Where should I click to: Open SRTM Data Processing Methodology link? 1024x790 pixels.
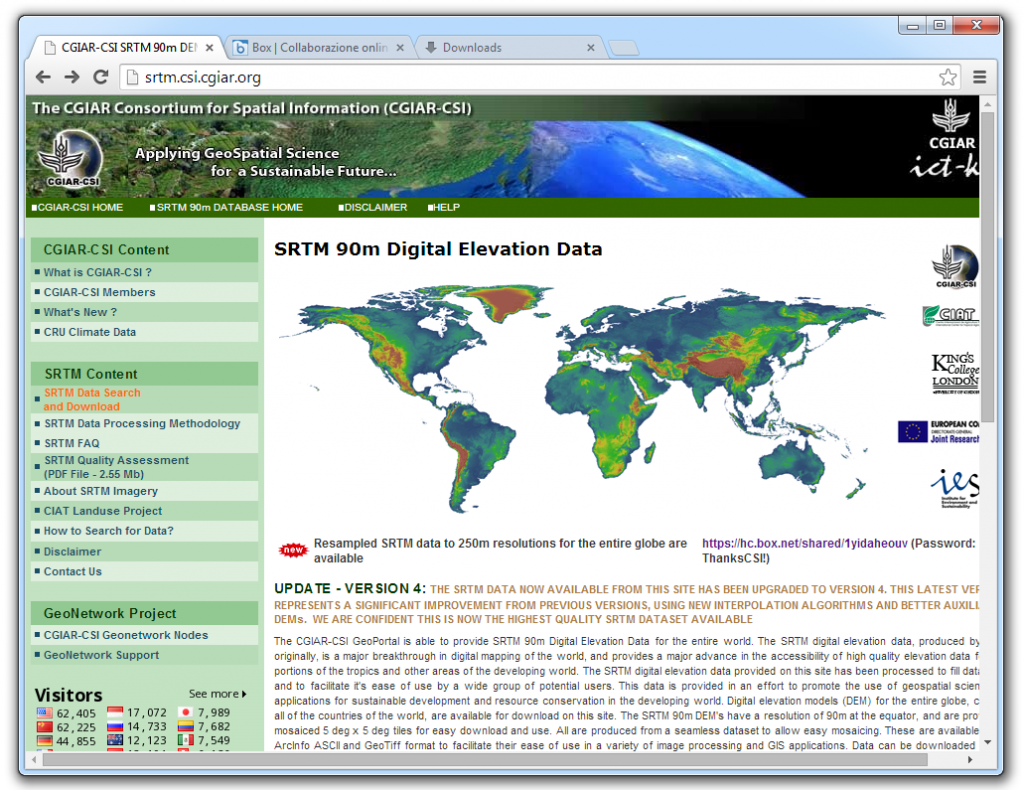[142, 423]
